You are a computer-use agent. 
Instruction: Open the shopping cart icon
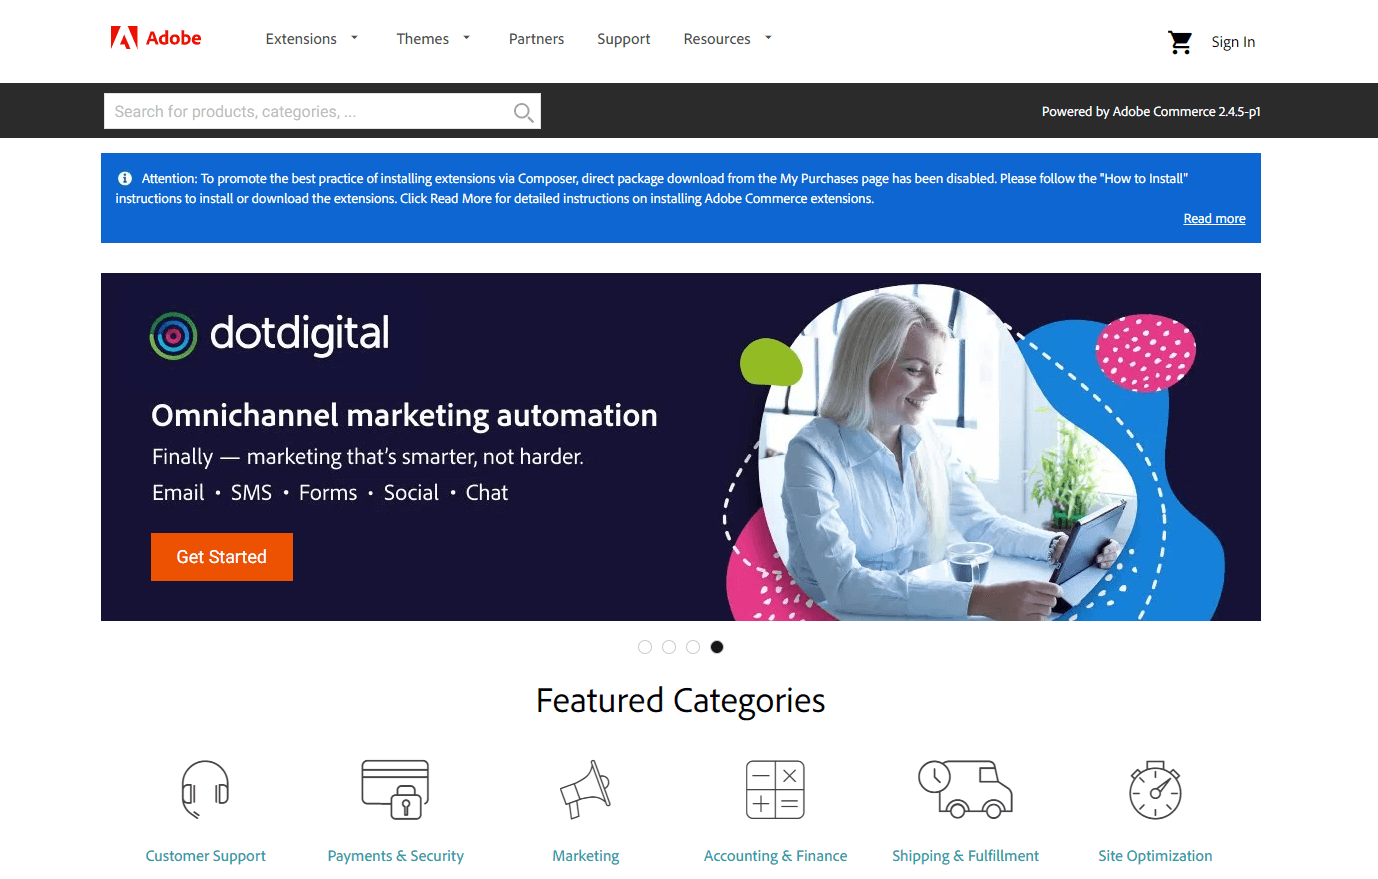click(x=1180, y=42)
